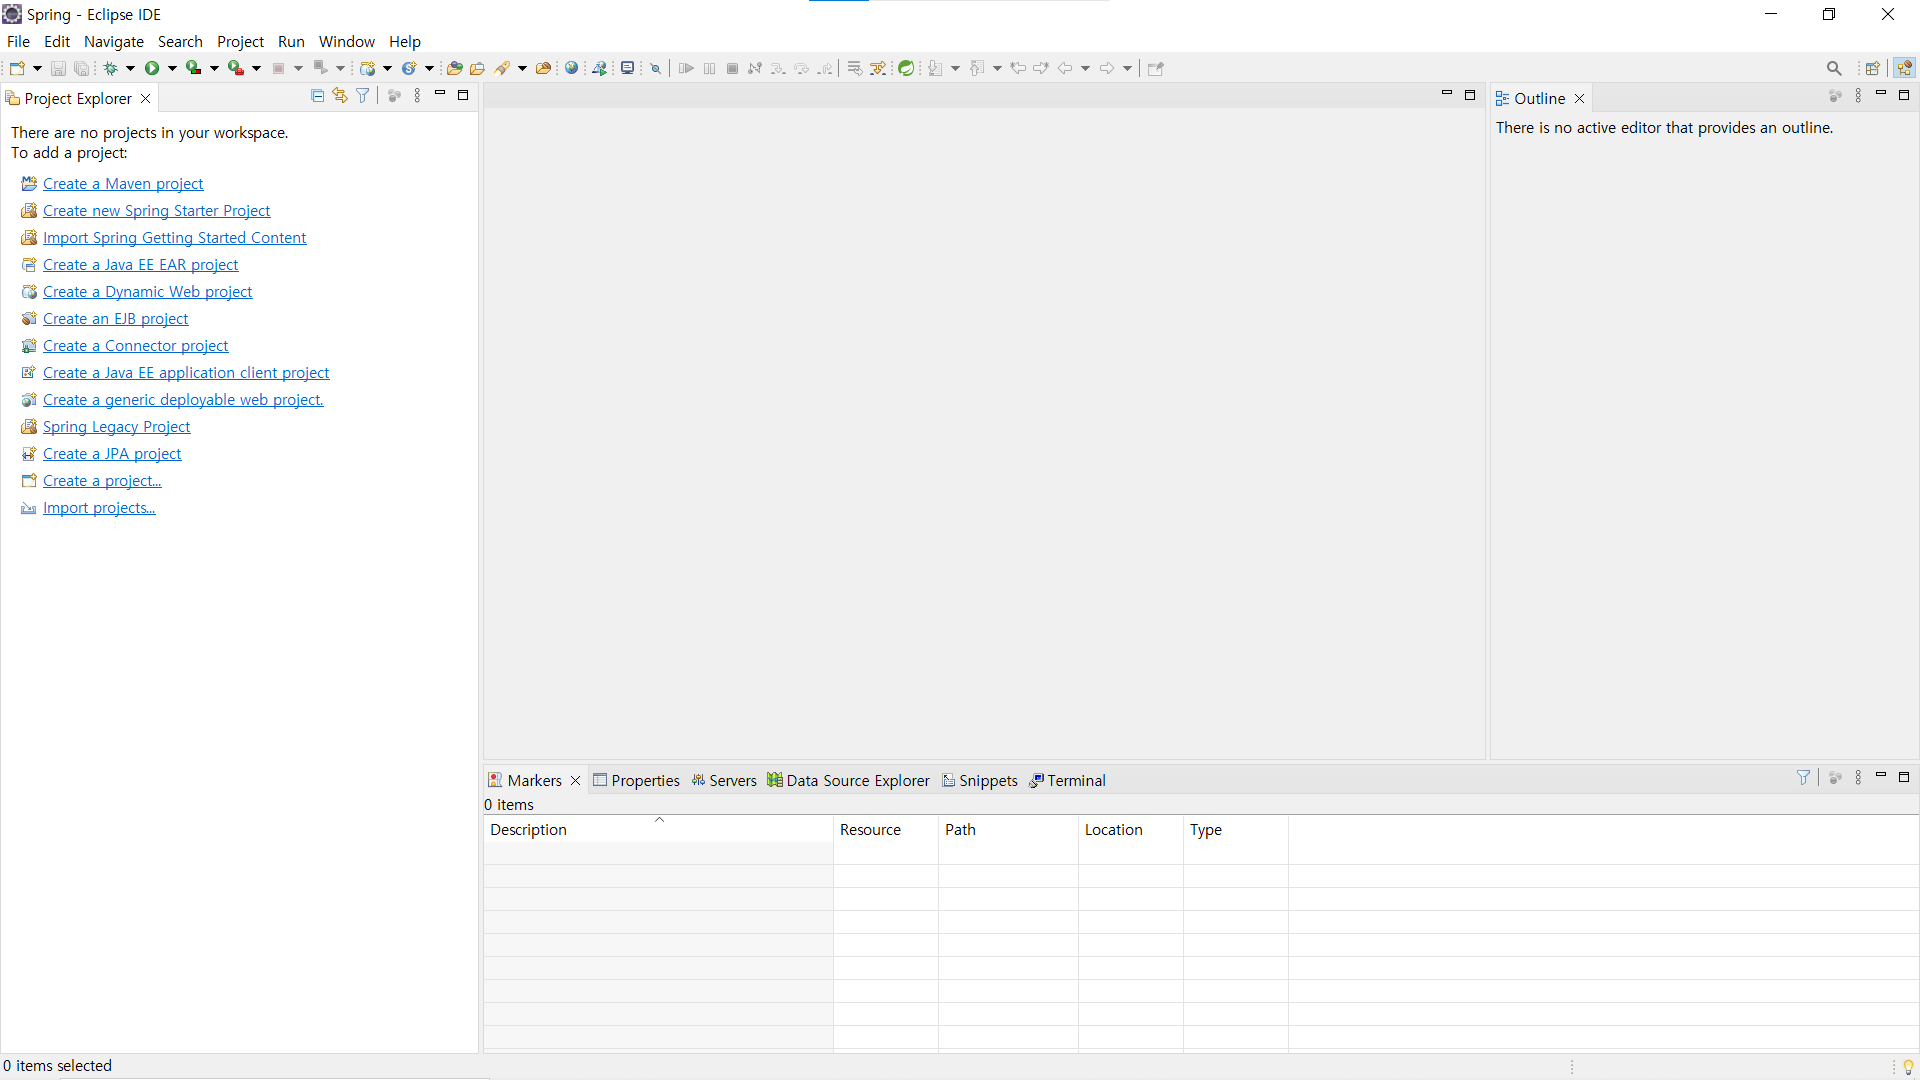The width and height of the screenshot is (1920, 1080).
Task: Expand the New wizard dropdown arrow
Action: (37, 68)
